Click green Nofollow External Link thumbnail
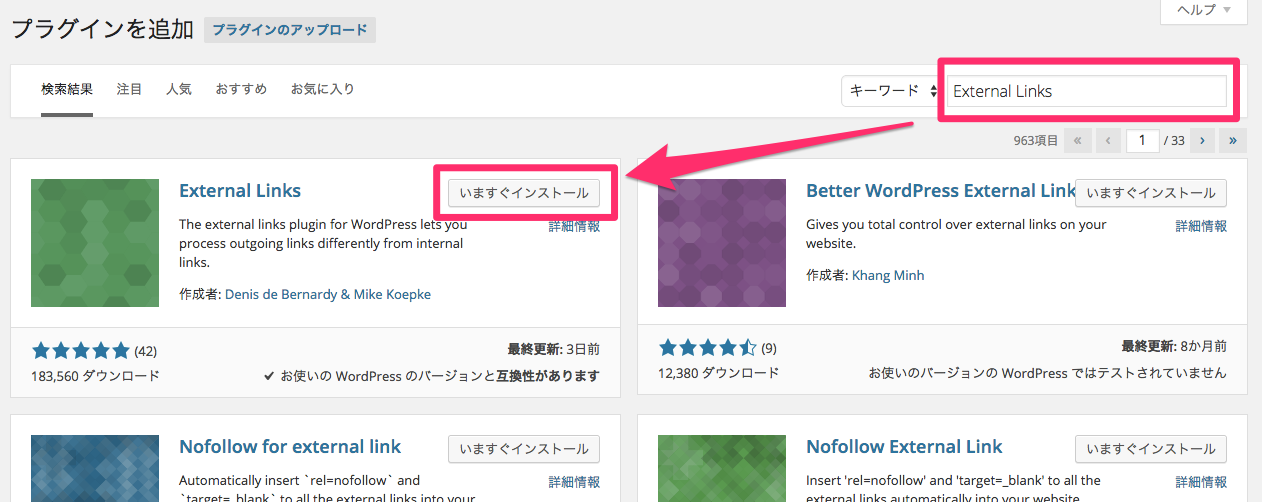This screenshot has height=502, width=1262. (x=722, y=468)
